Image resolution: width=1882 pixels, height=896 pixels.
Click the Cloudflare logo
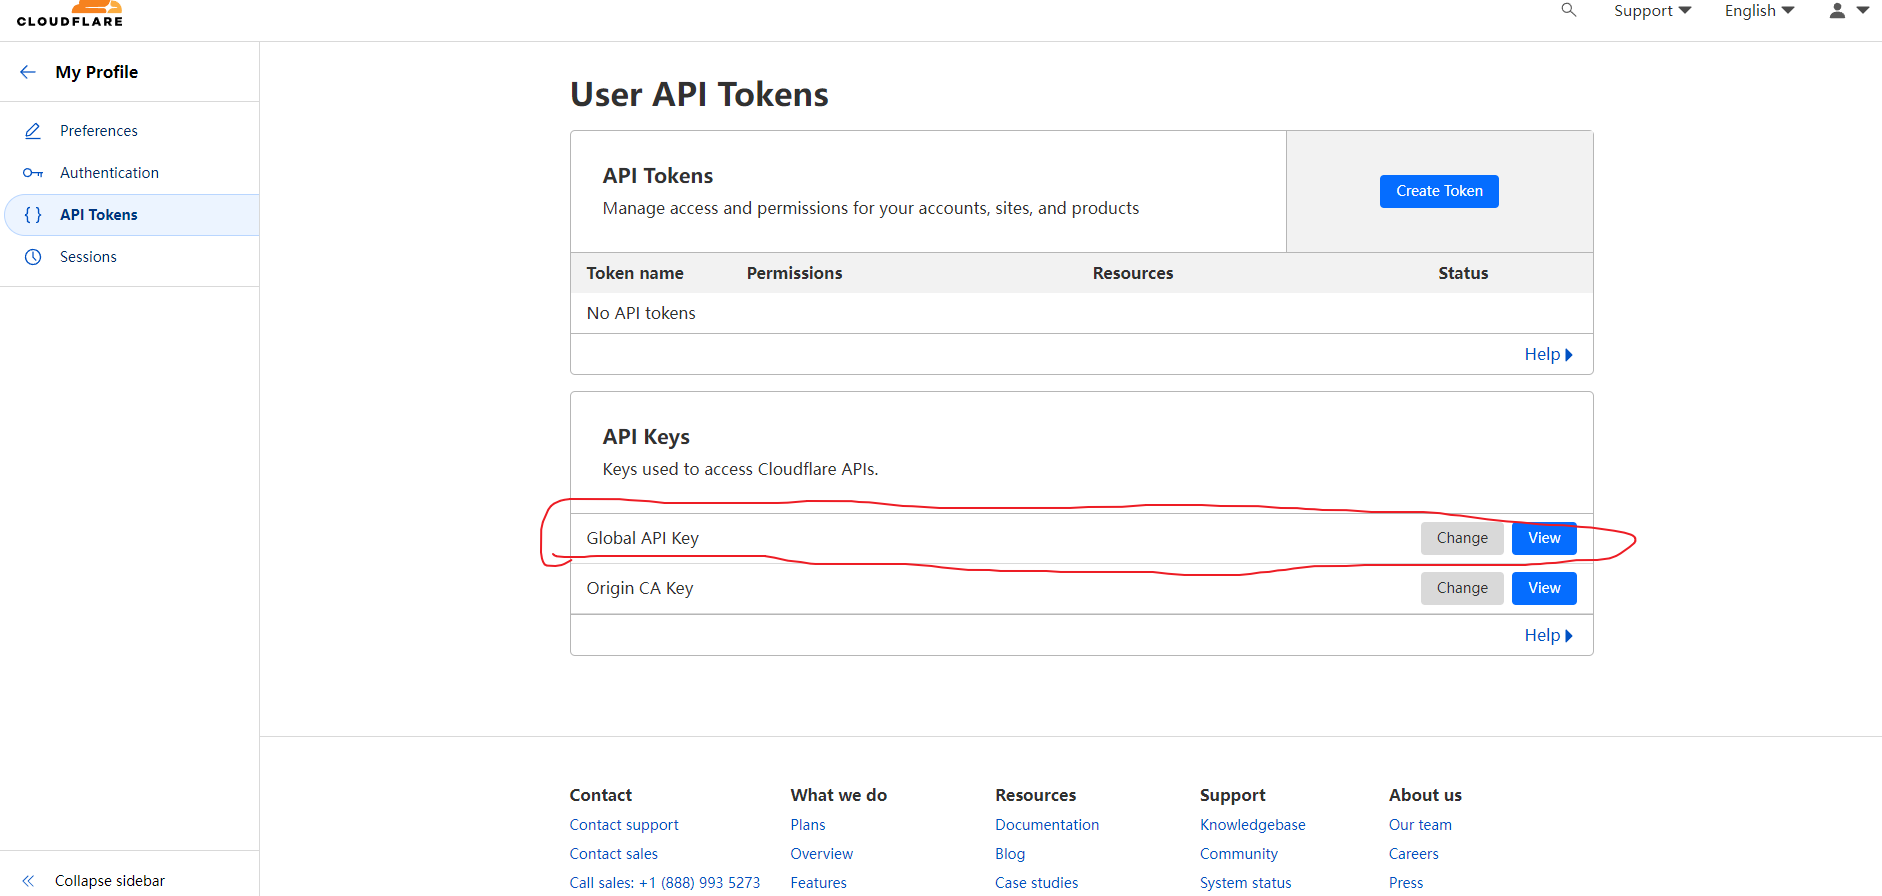click(x=70, y=14)
